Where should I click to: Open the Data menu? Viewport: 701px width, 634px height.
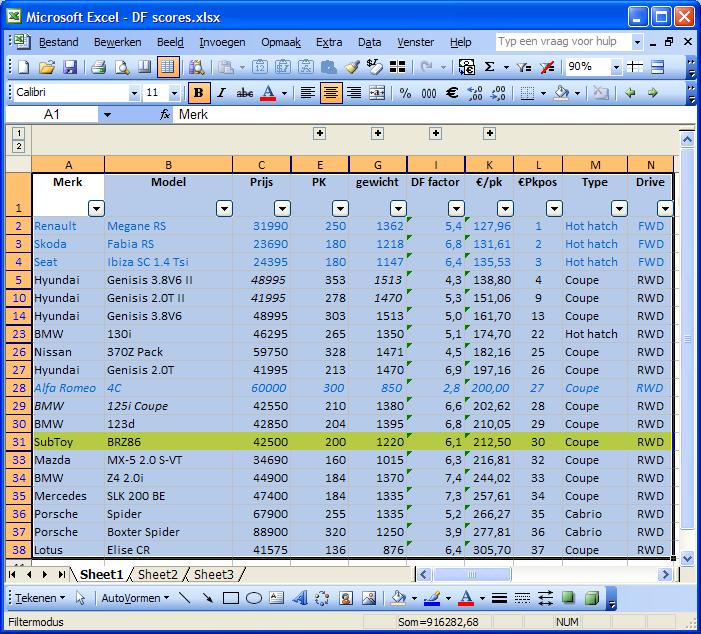click(370, 42)
